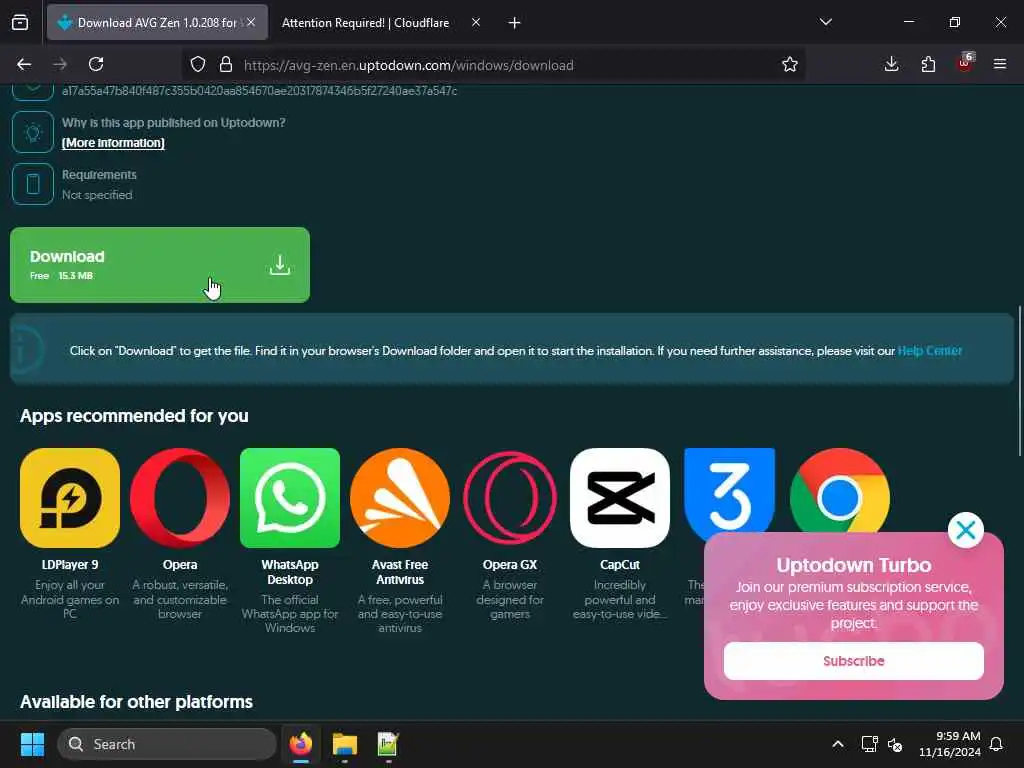1024x768 pixels.
Task: Show site security padlock info
Action: tap(226, 65)
